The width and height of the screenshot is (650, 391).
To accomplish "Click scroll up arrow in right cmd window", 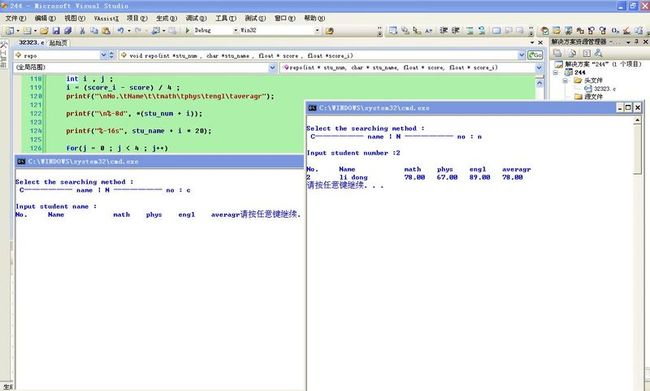I will 638,120.
